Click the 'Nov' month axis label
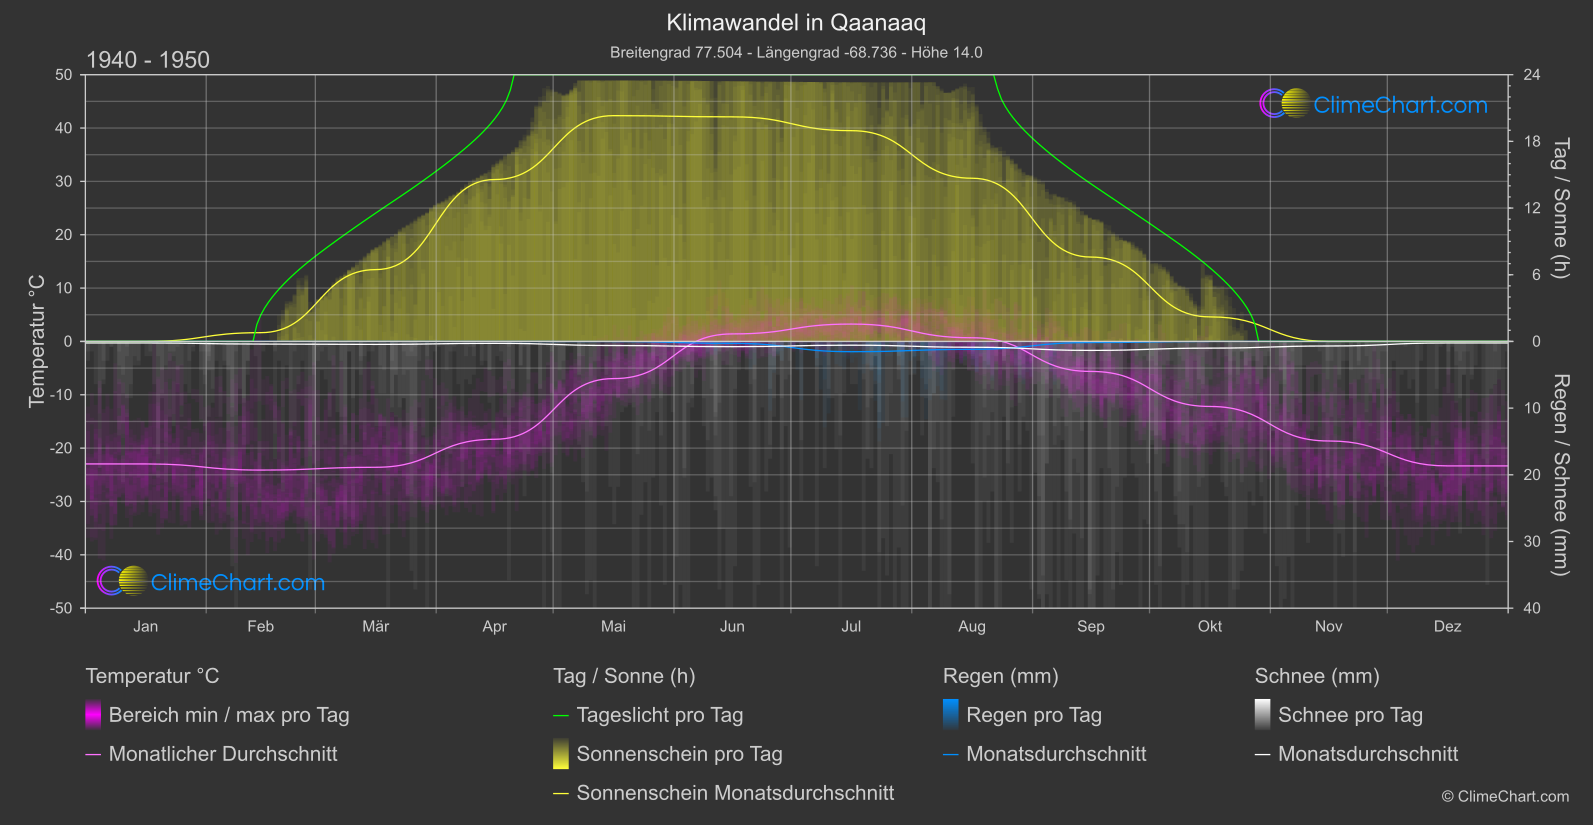 (1328, 626)
